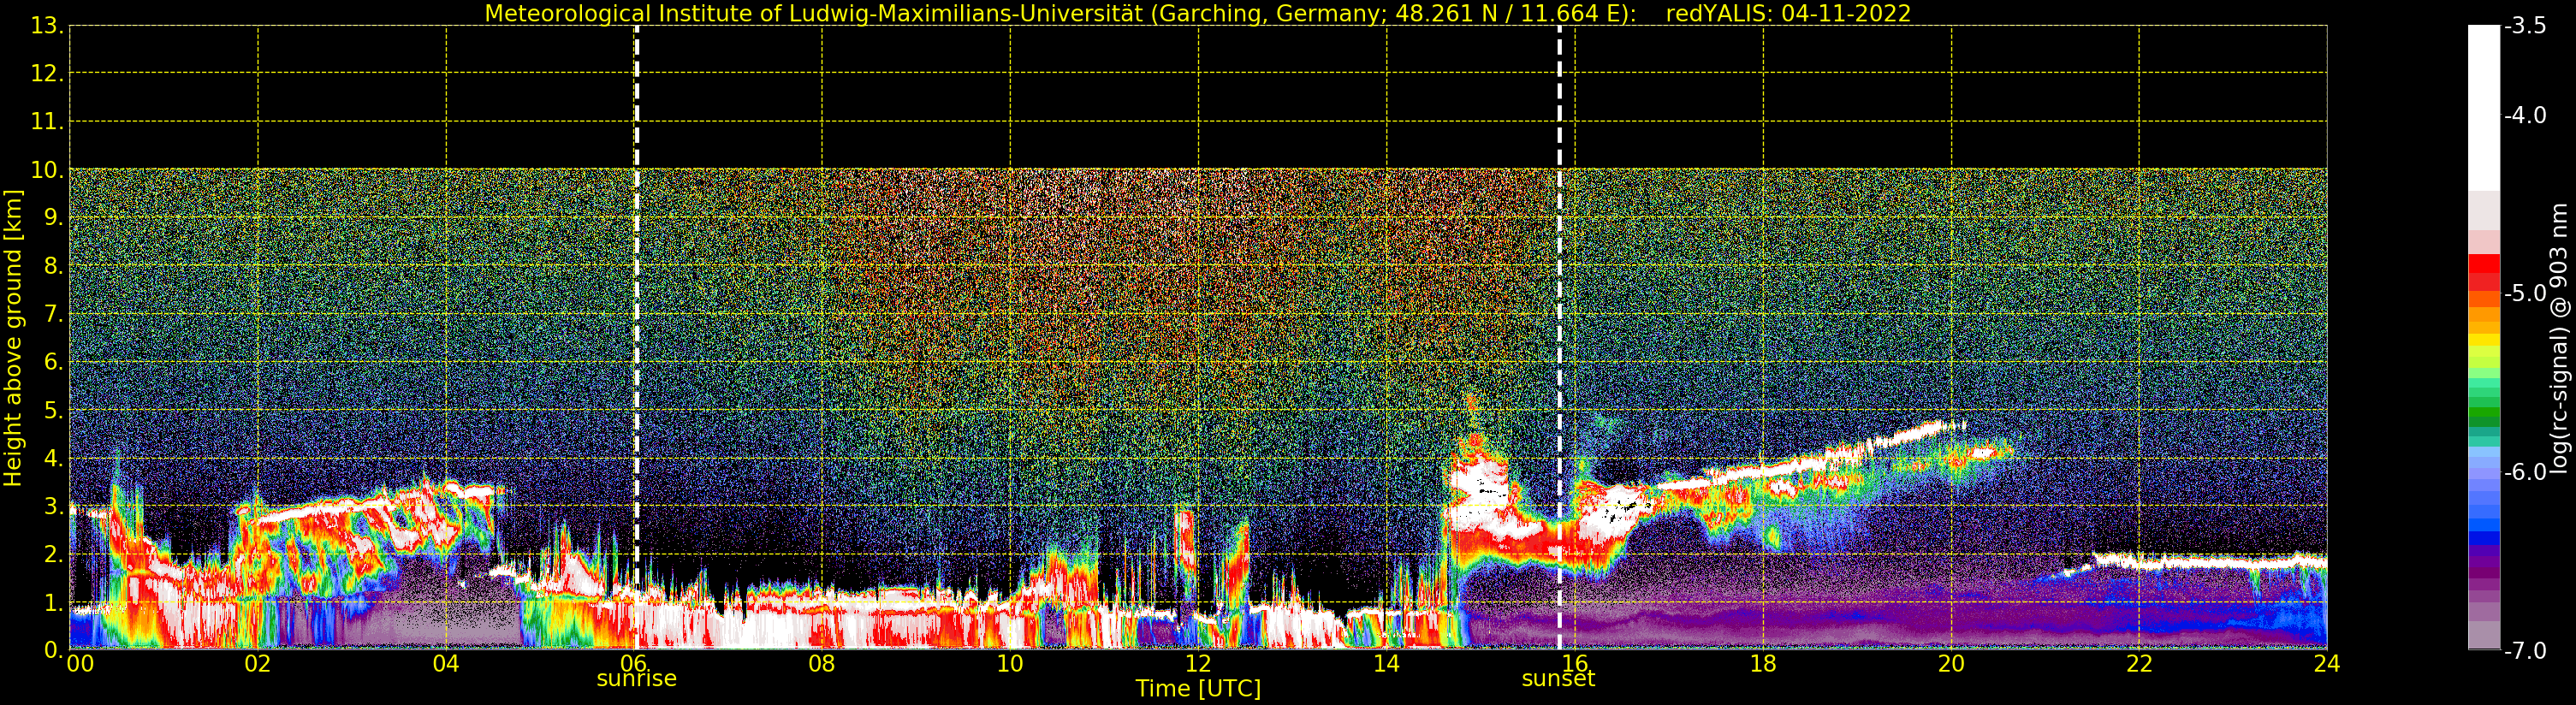Pick the bright red band of the colorbar
This screenshot has height=705, width=2576.
(x=2484, y=264)
